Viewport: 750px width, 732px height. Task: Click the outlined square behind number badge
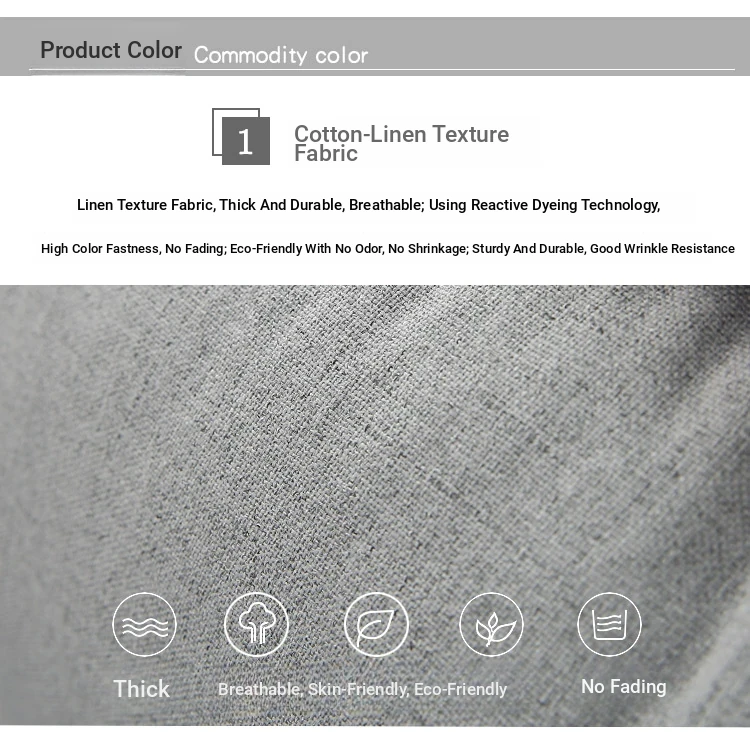(x=236, y=132)
